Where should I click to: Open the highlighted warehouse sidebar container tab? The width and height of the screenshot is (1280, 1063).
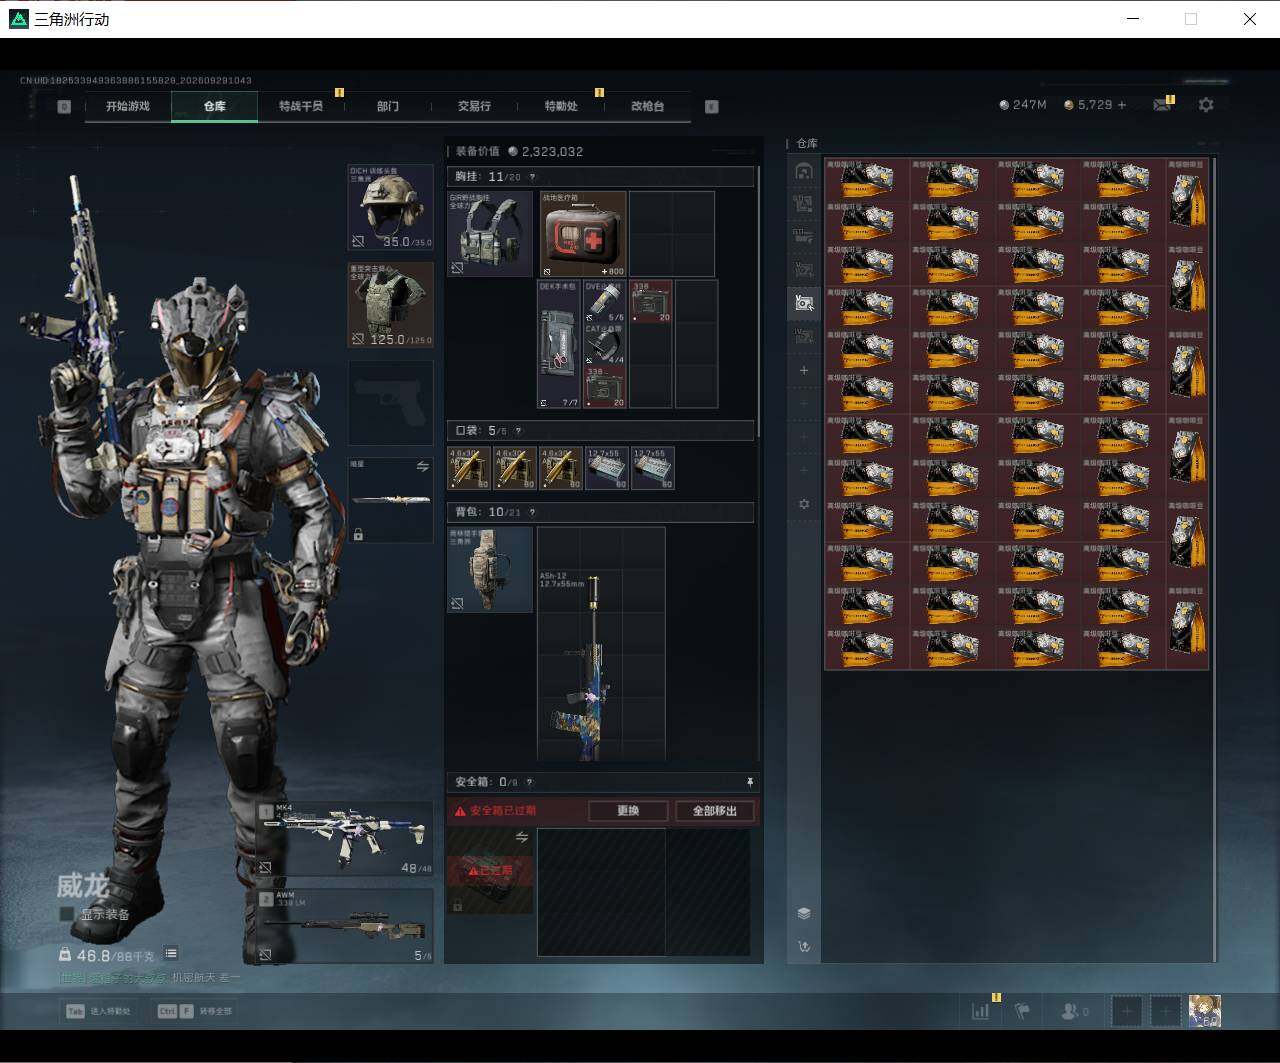coord(803,303)
